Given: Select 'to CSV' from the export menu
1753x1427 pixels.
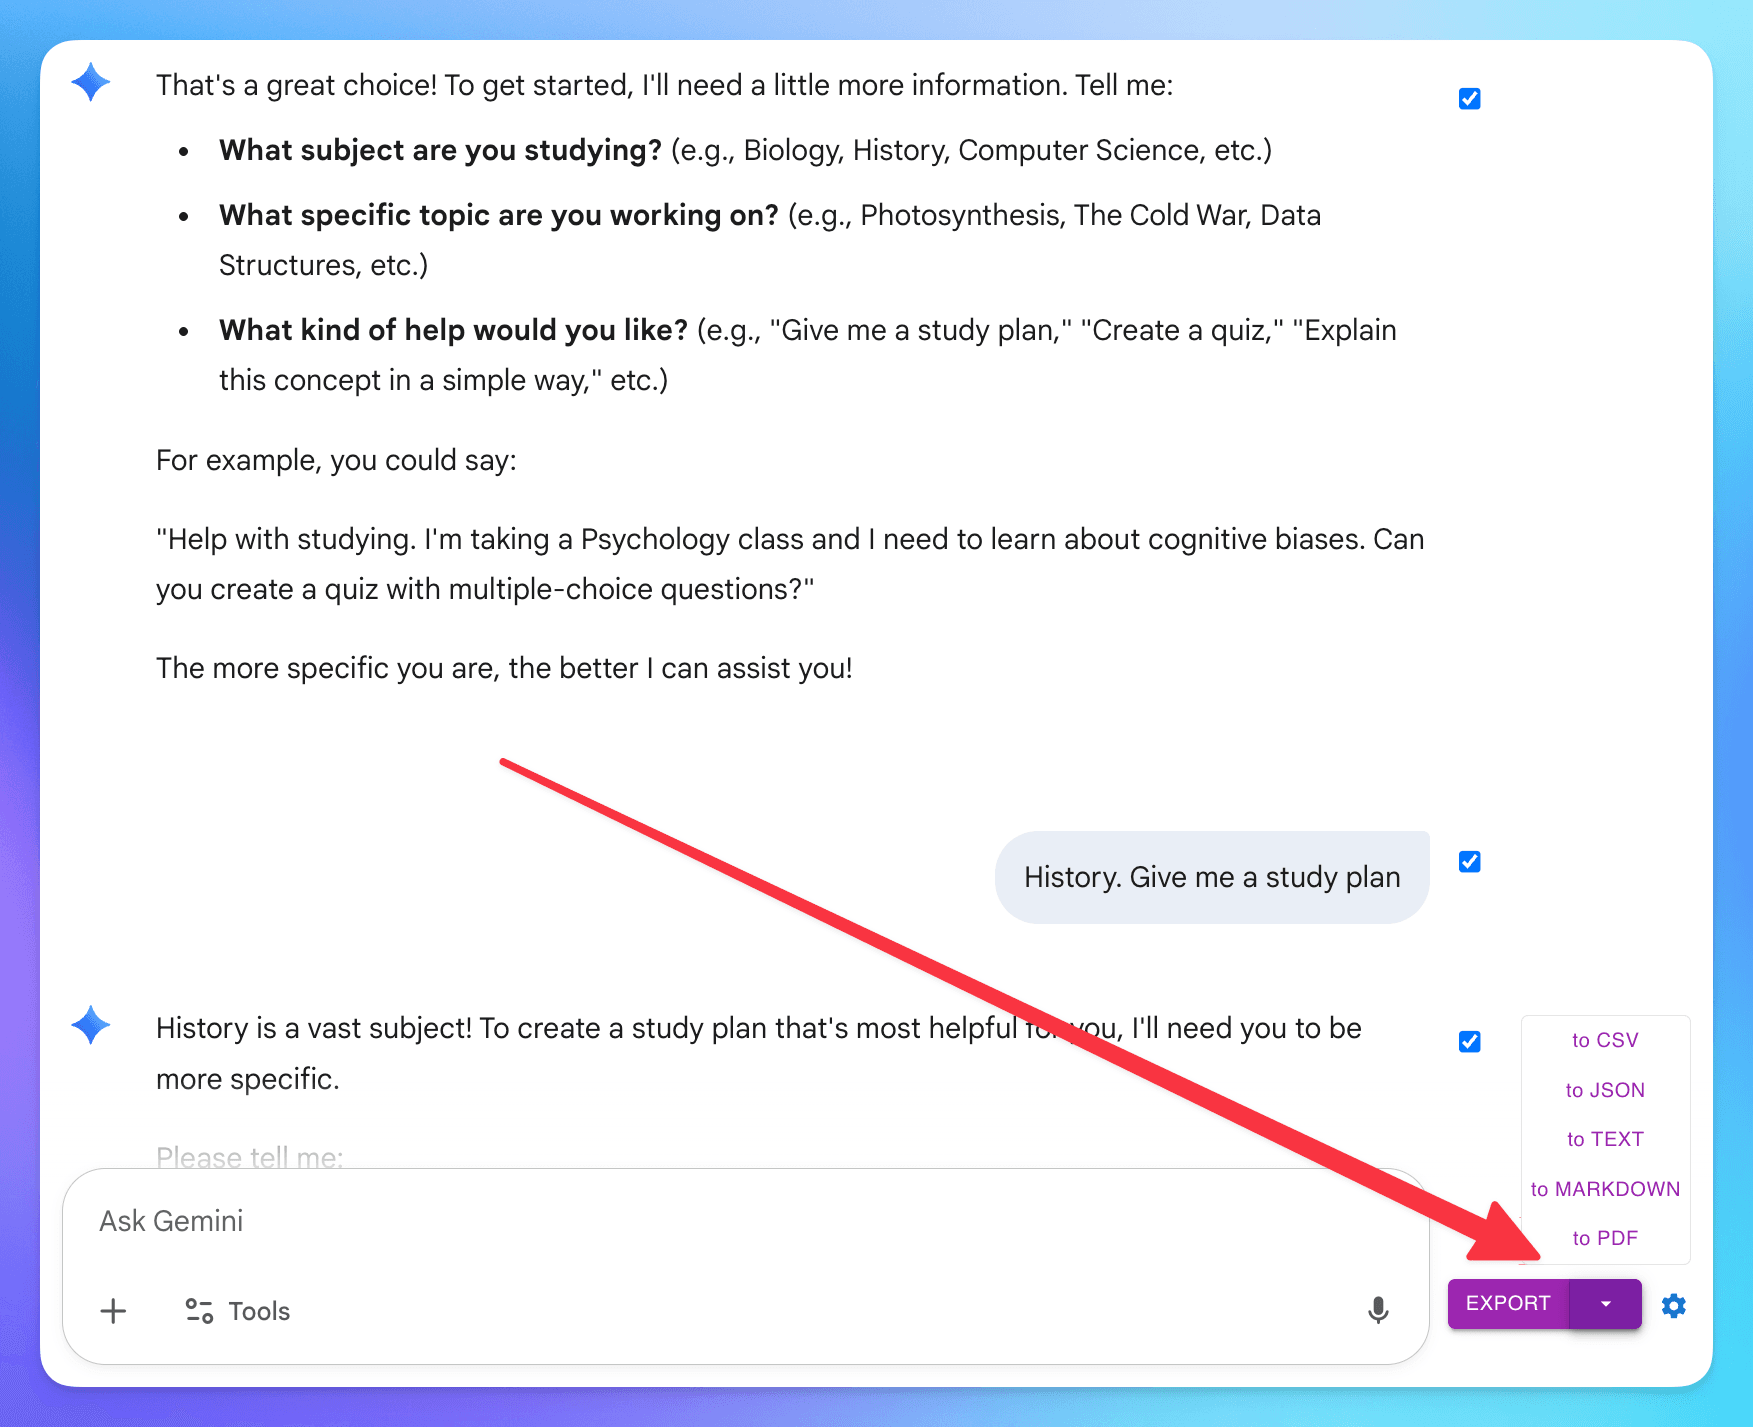Looking at the screenshot, I should [x=1605, y=1040].
